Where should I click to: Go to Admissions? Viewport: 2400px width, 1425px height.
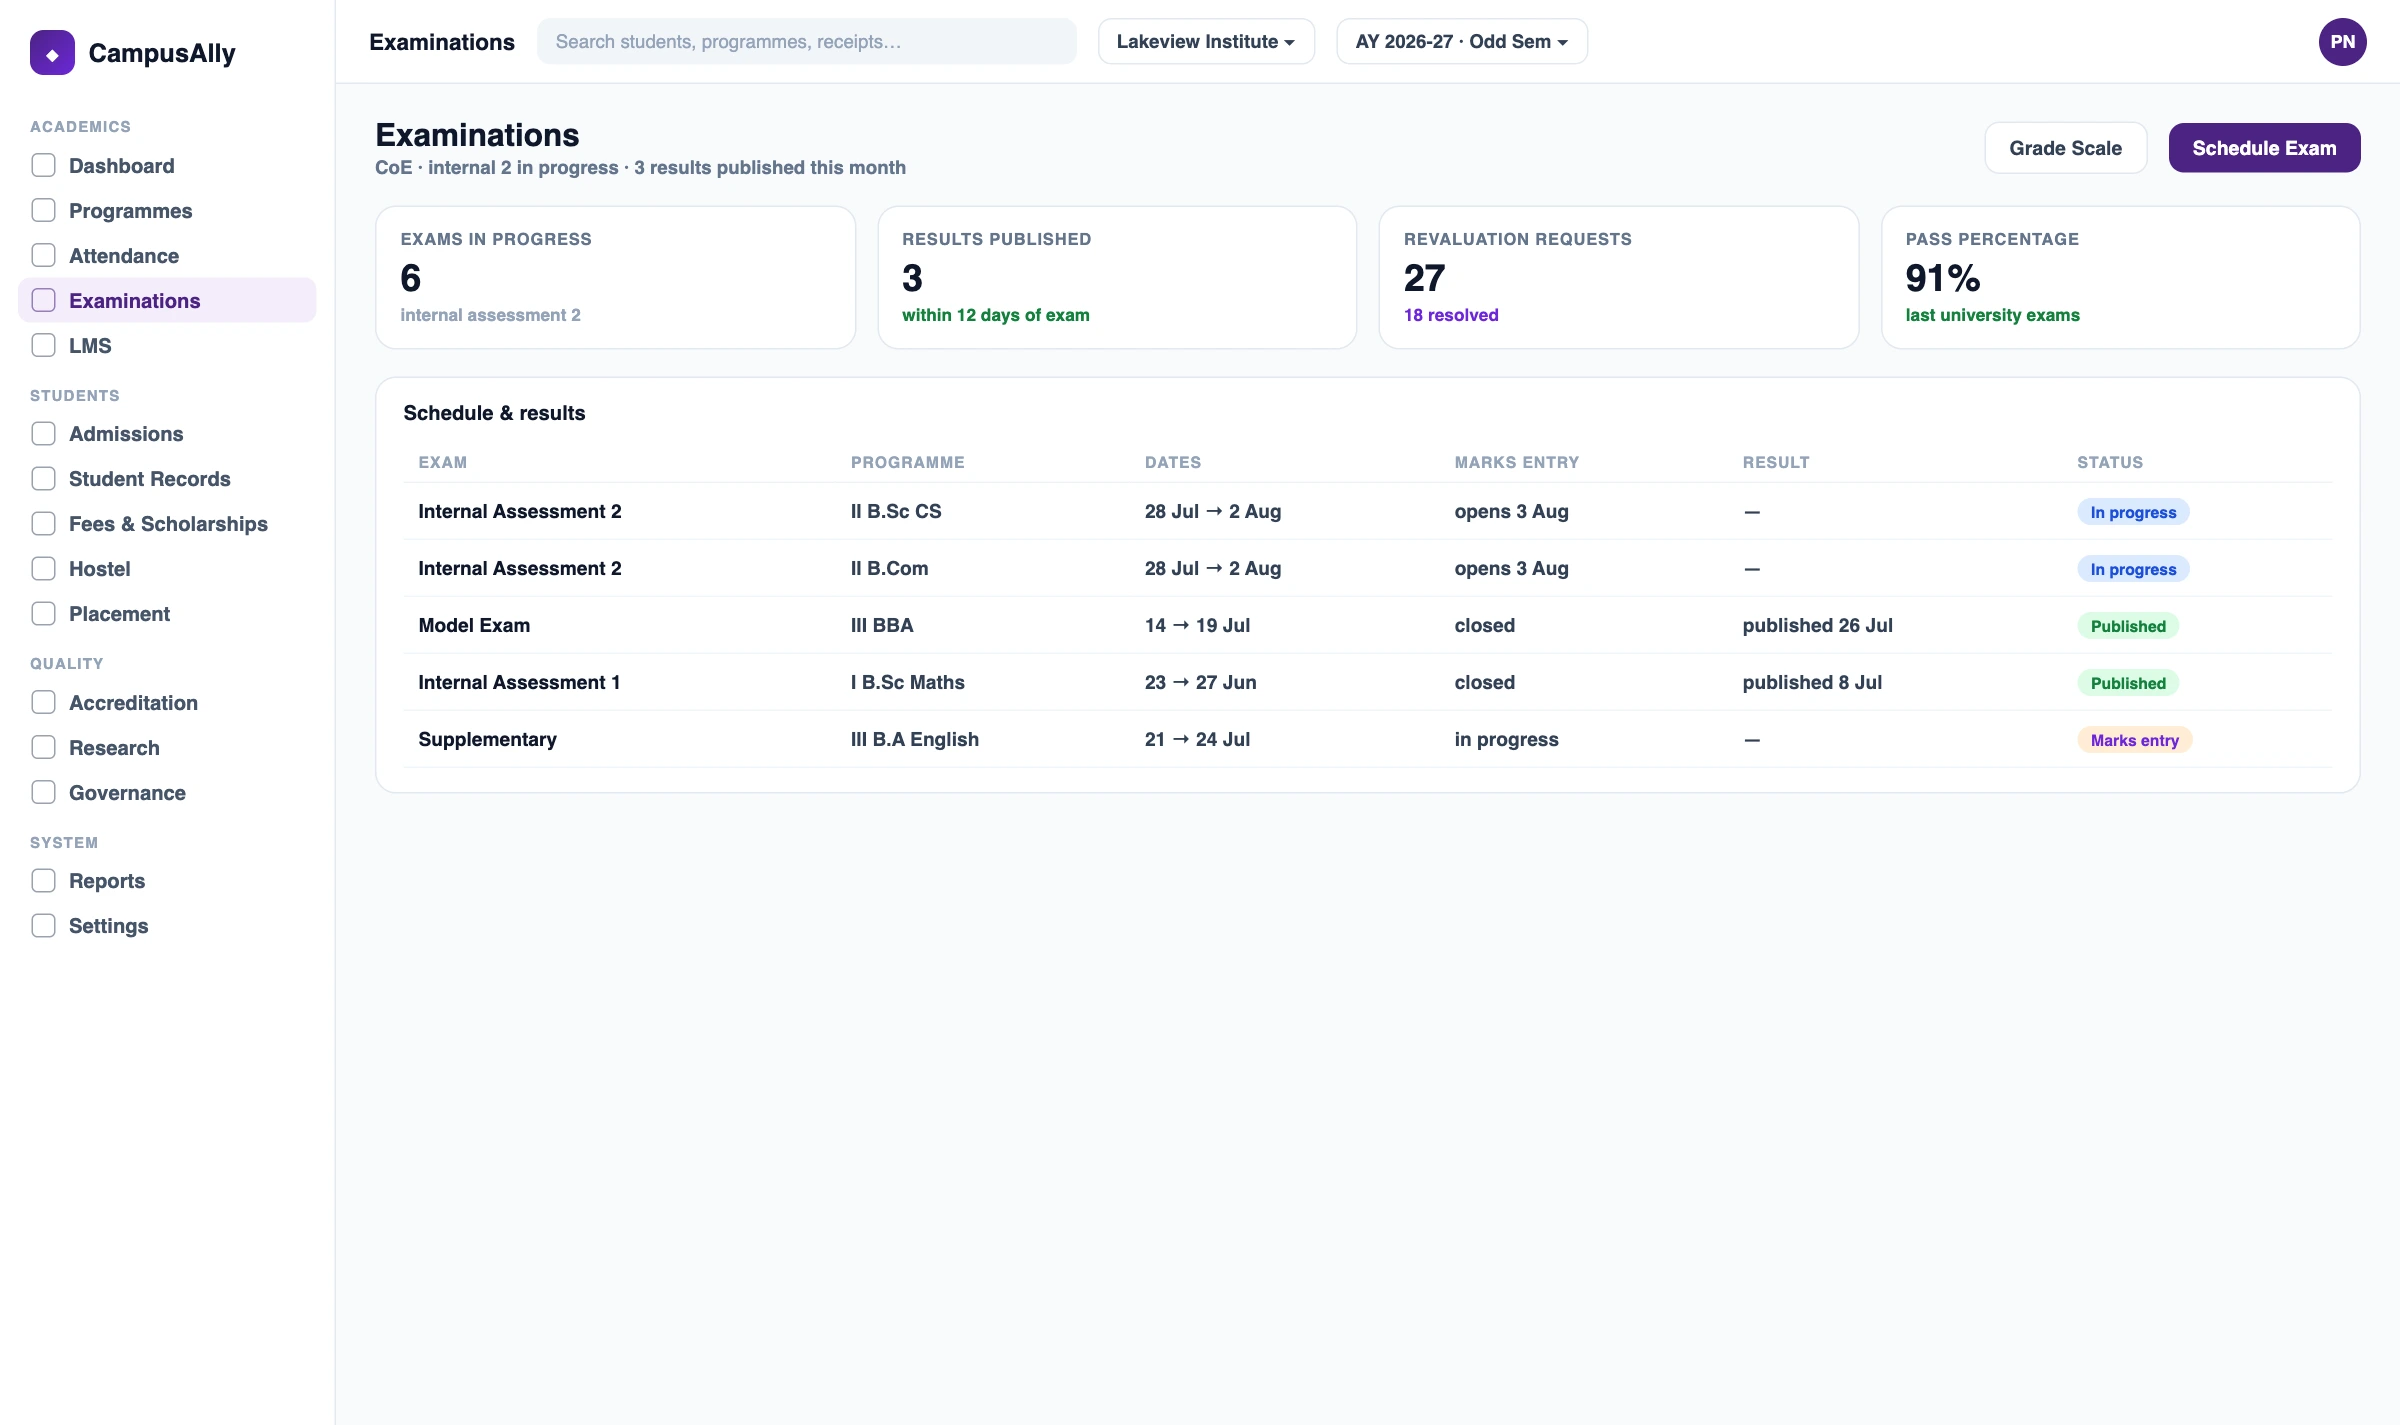[x=167, y=434]
